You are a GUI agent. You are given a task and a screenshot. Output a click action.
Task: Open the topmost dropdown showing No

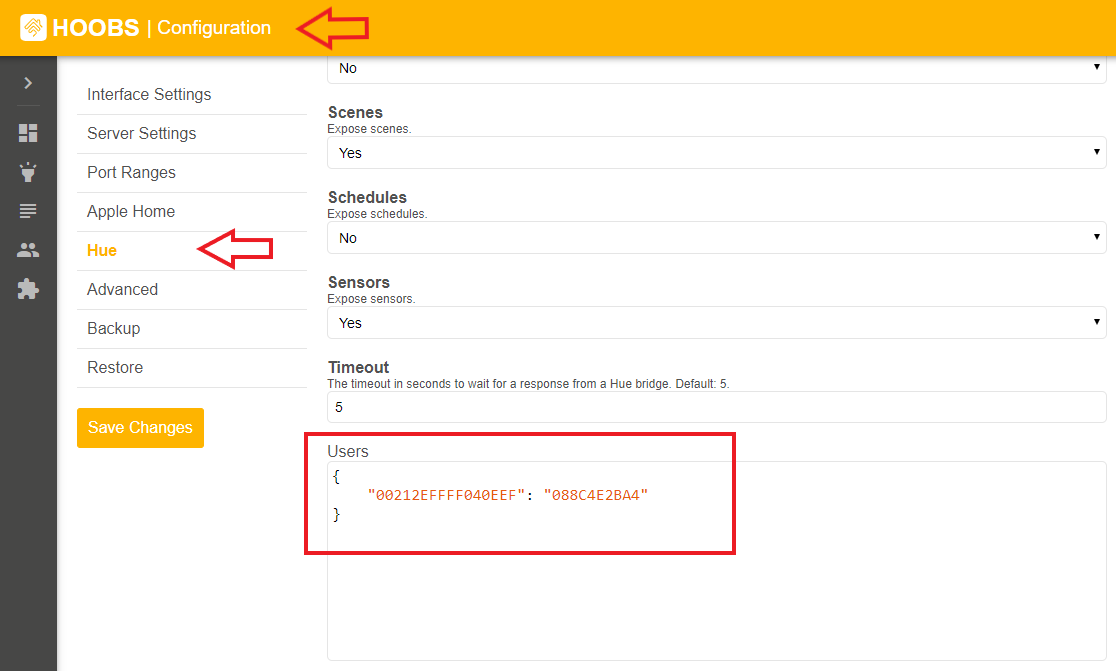point(717,69)
